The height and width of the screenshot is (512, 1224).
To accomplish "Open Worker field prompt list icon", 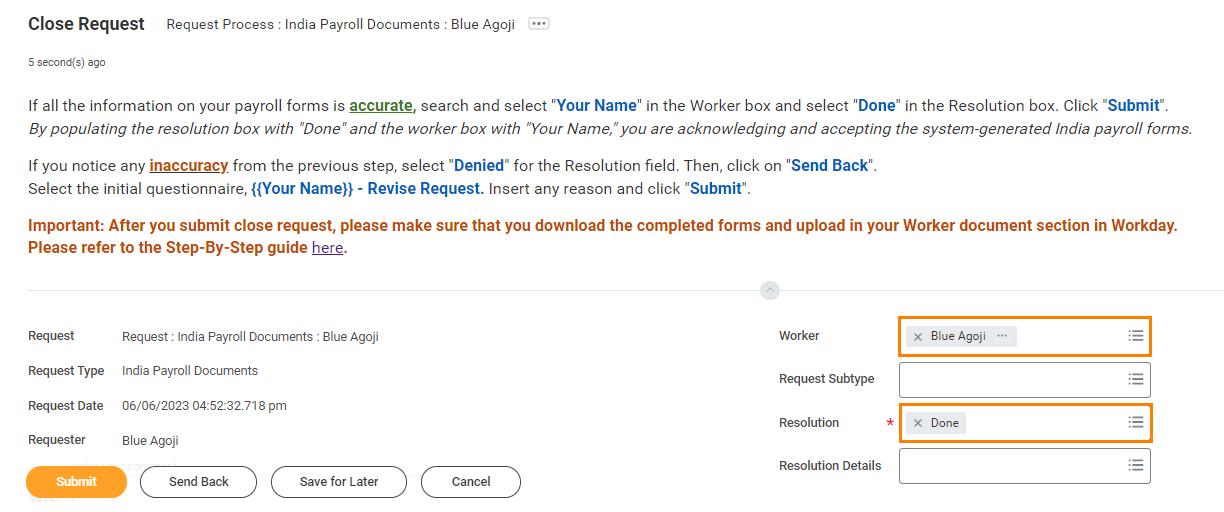I will (x=1135, y=336).
